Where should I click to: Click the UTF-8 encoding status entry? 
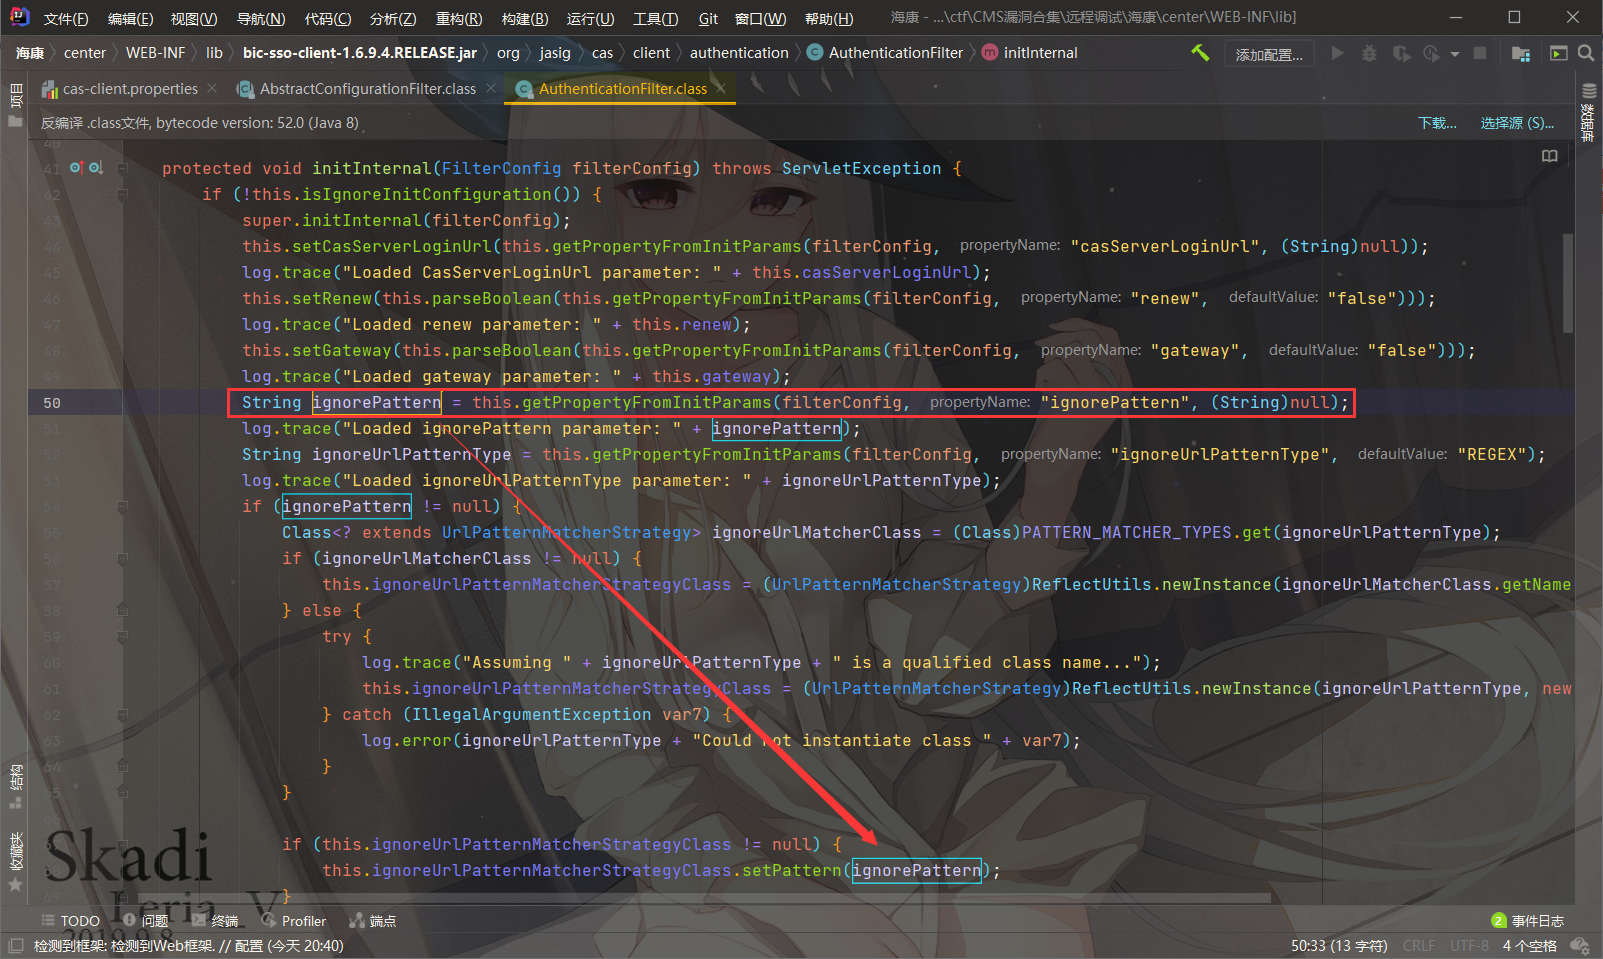coord(1469,946)
